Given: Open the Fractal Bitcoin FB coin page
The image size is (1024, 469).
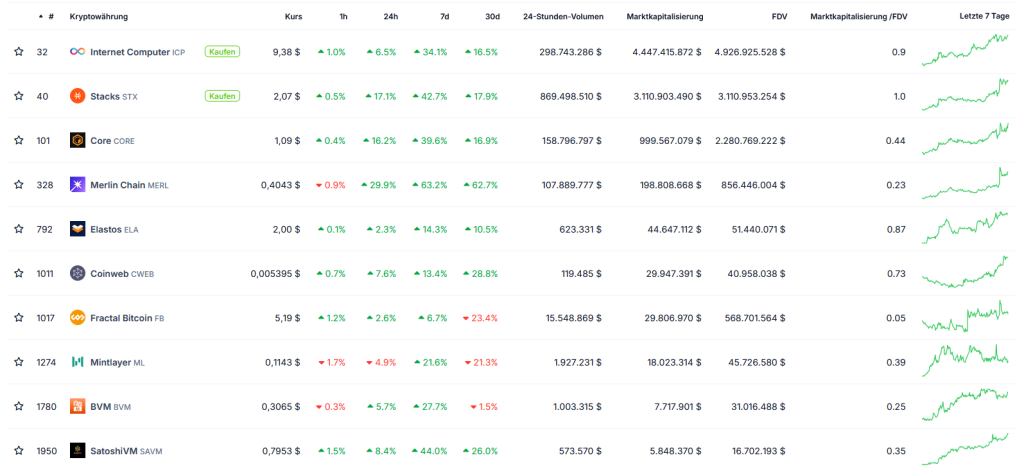Looking at the screenshot, I should [127, 318].
